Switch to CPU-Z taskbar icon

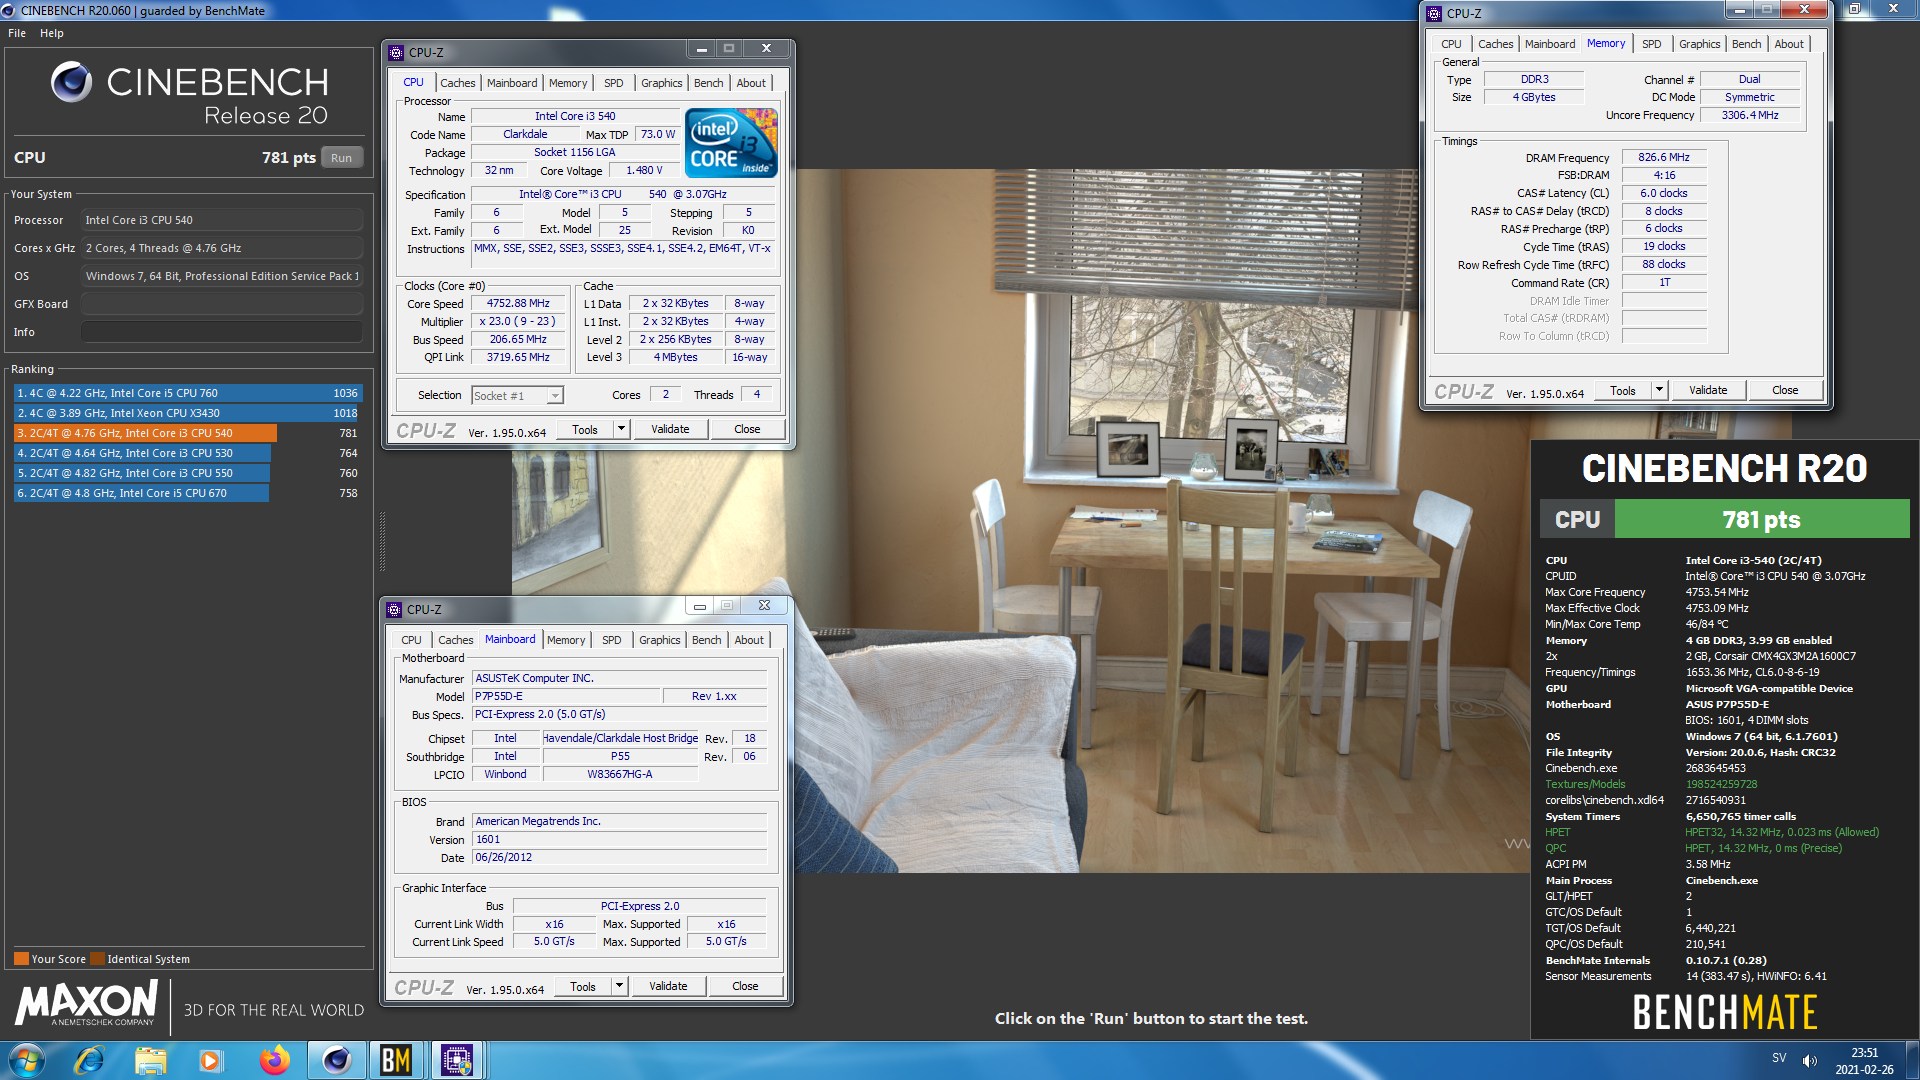point(457,1060)
